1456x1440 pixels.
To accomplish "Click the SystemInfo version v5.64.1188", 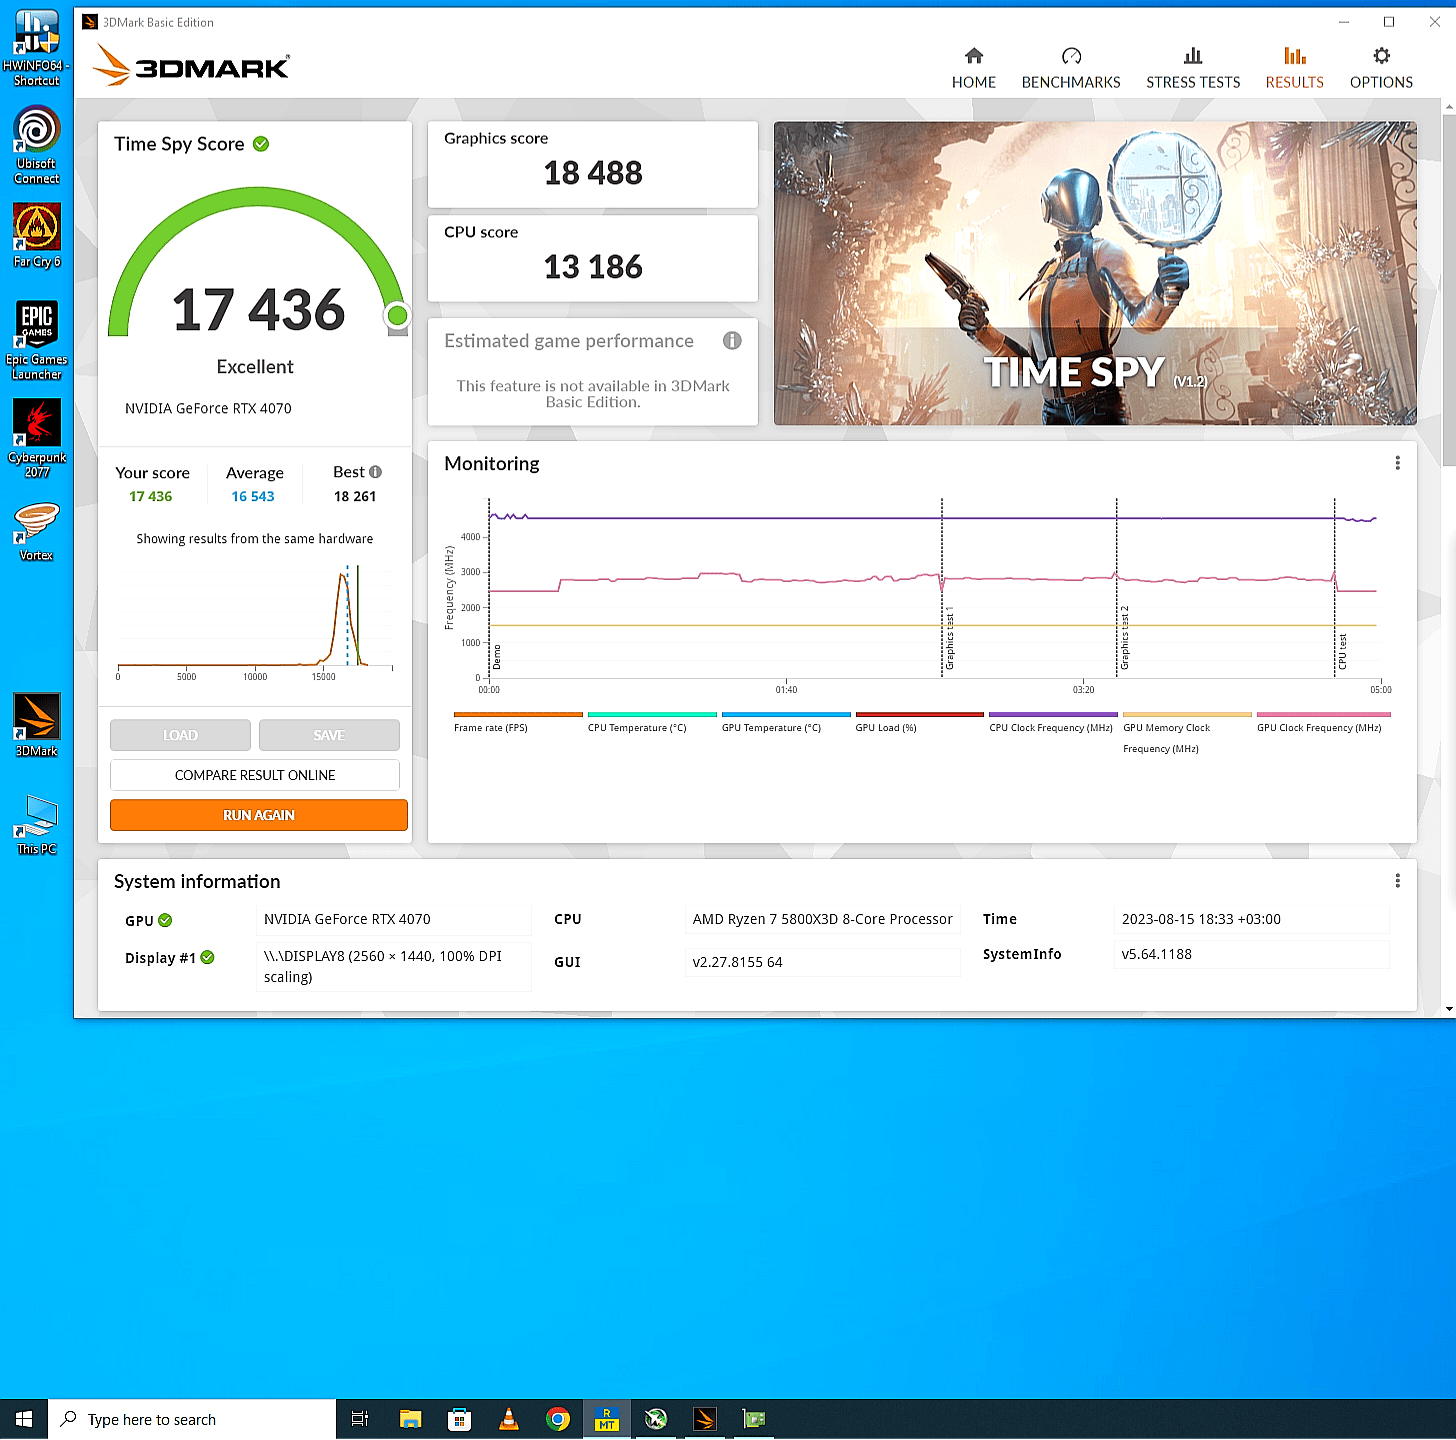I will pyautogui.click(x=1251, y=954).
